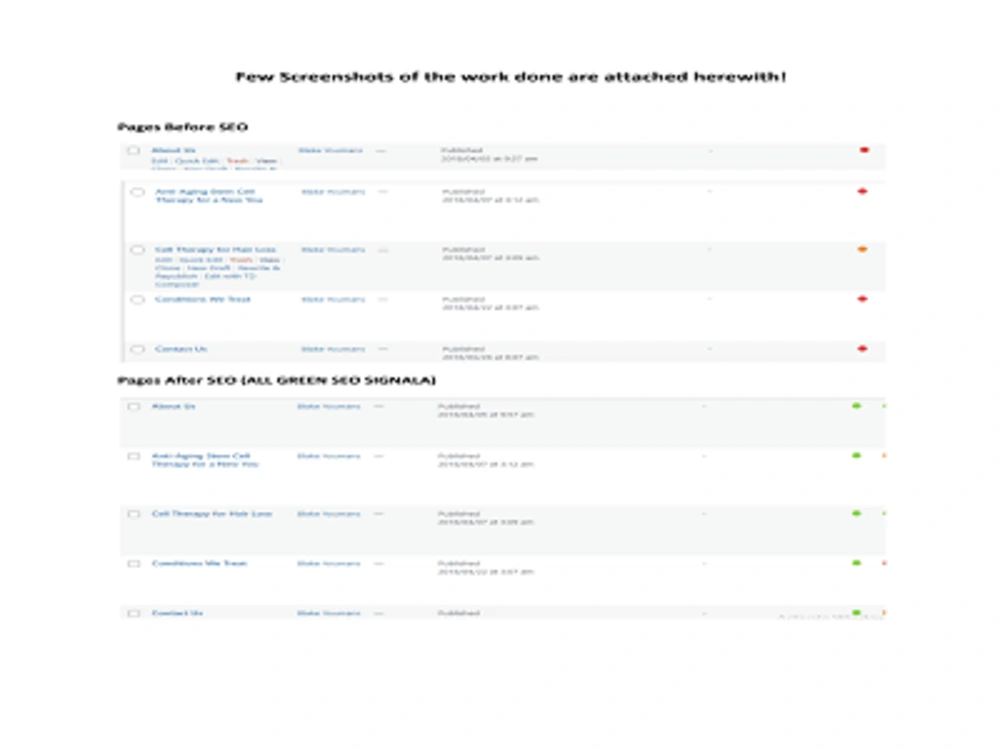Click Trash under About Us before SEO

point(237,161)
